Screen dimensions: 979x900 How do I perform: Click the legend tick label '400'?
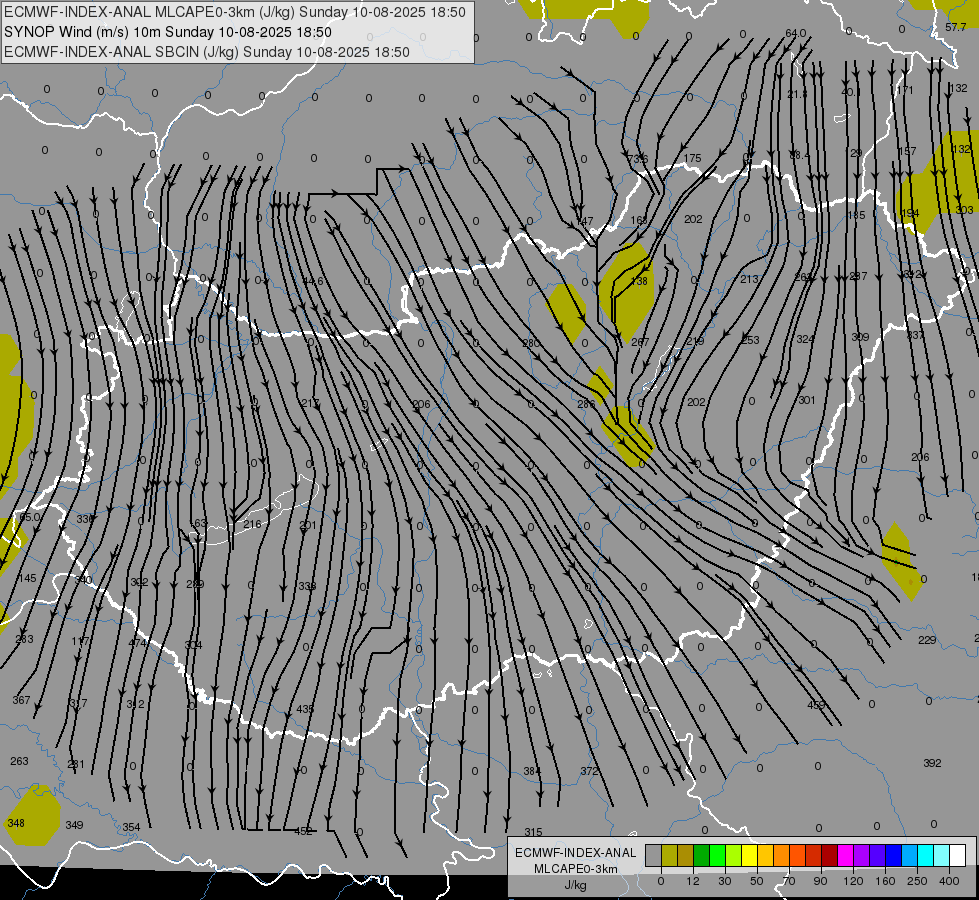[949, 882]
